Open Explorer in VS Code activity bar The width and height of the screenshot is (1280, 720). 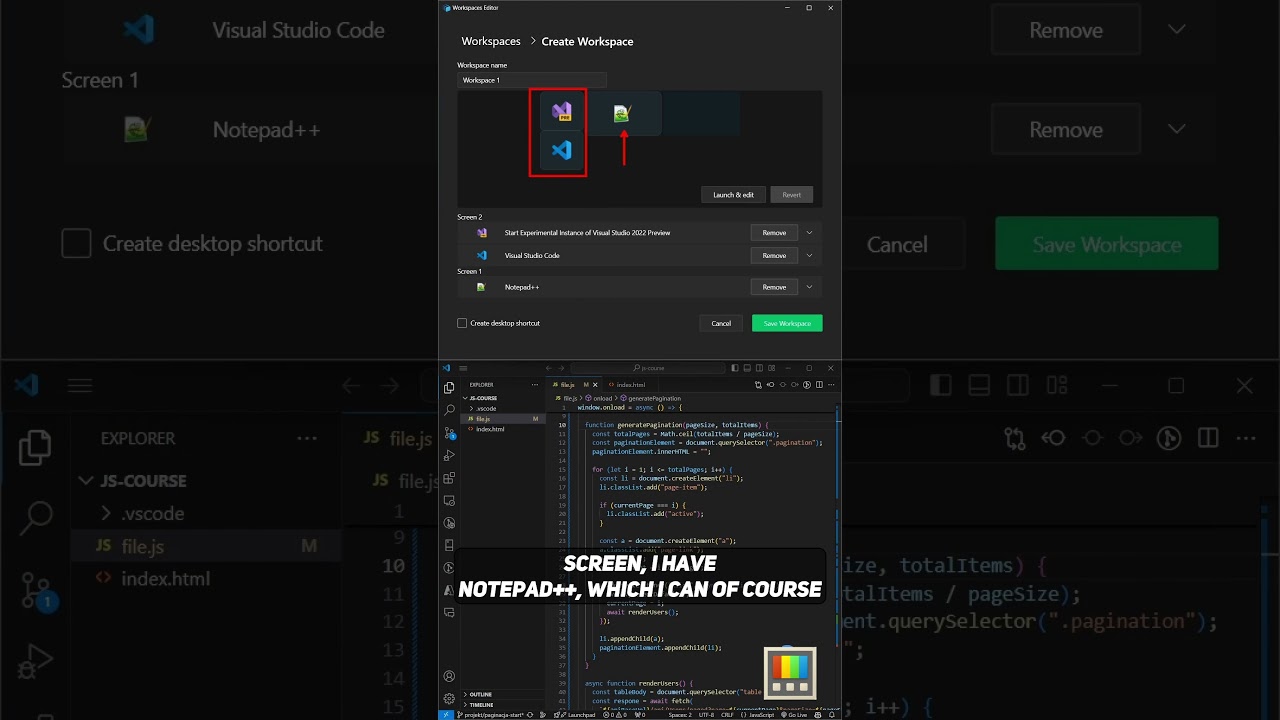pyautogui.click(x=449, y=388)
